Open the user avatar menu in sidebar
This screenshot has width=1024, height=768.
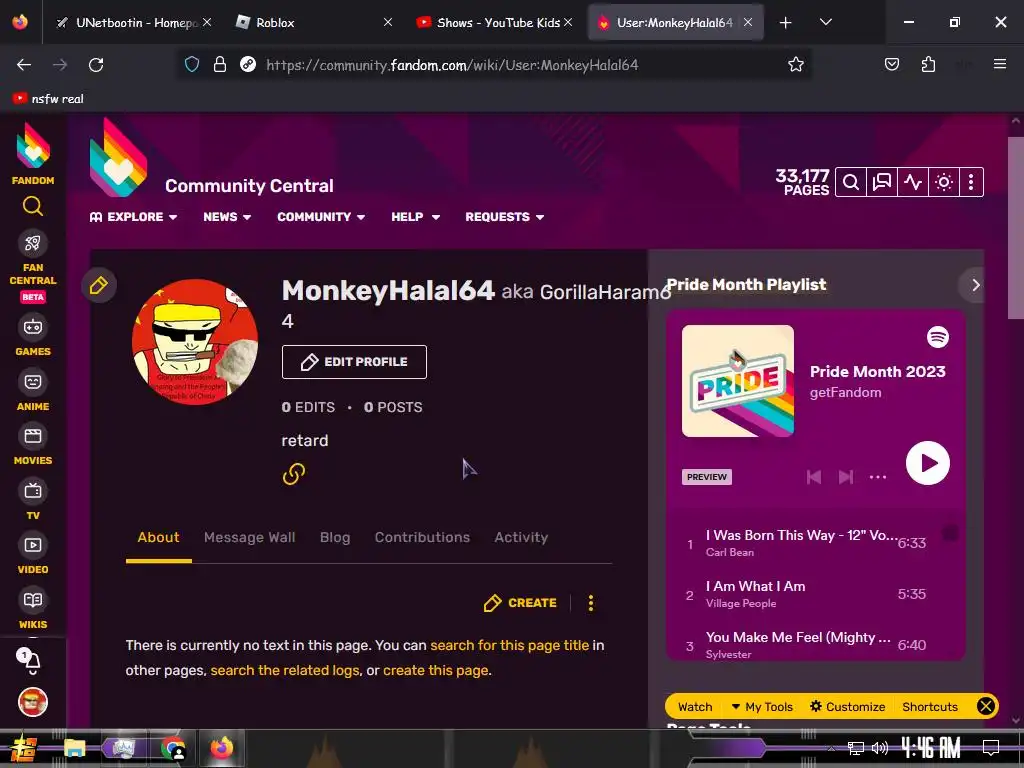(33, 702)
